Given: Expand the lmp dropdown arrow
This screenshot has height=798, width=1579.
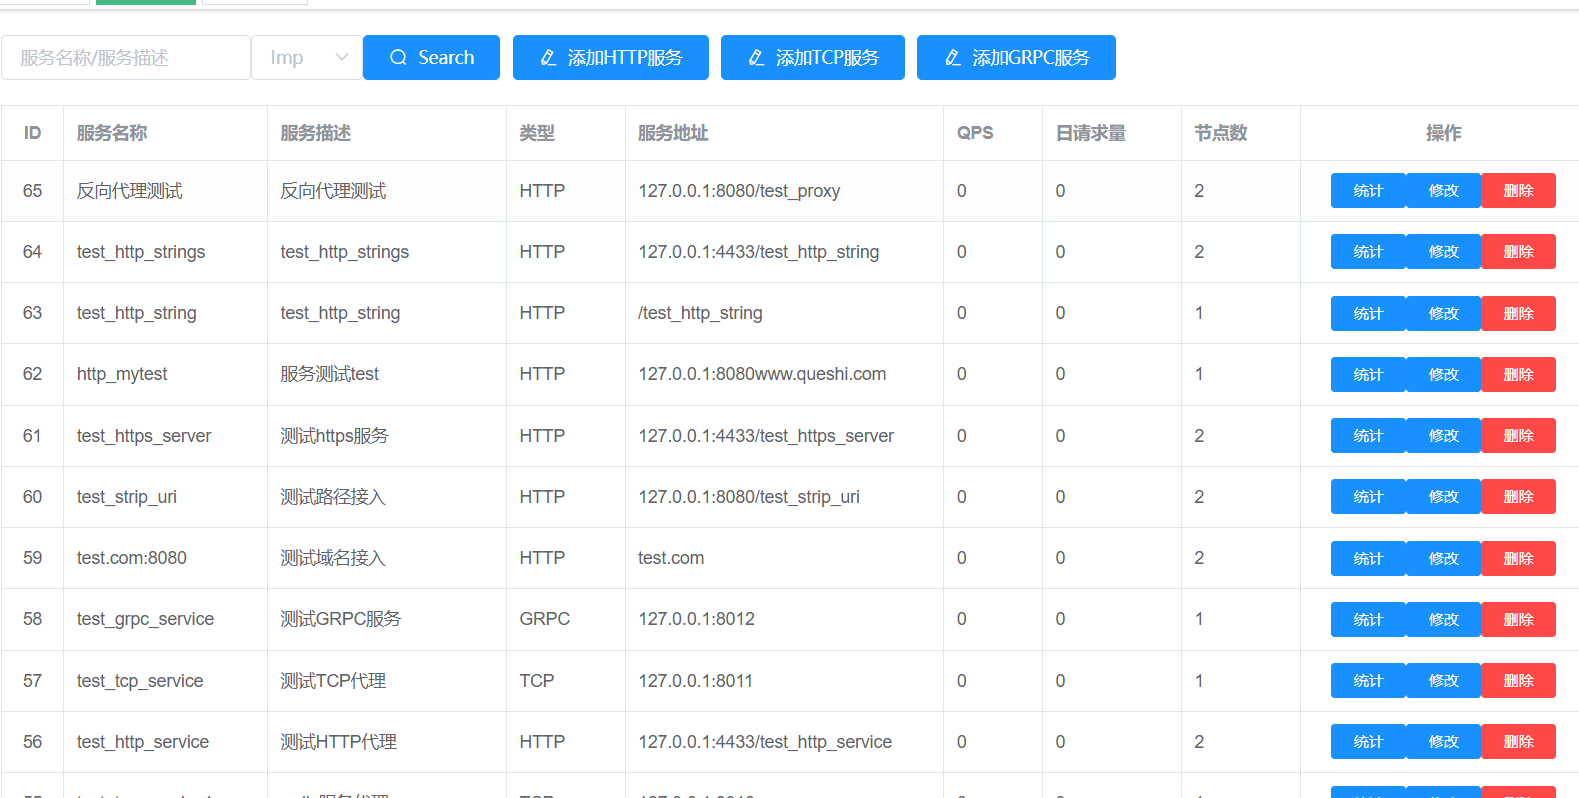Looking at the screenshot, I should point(342,57).
